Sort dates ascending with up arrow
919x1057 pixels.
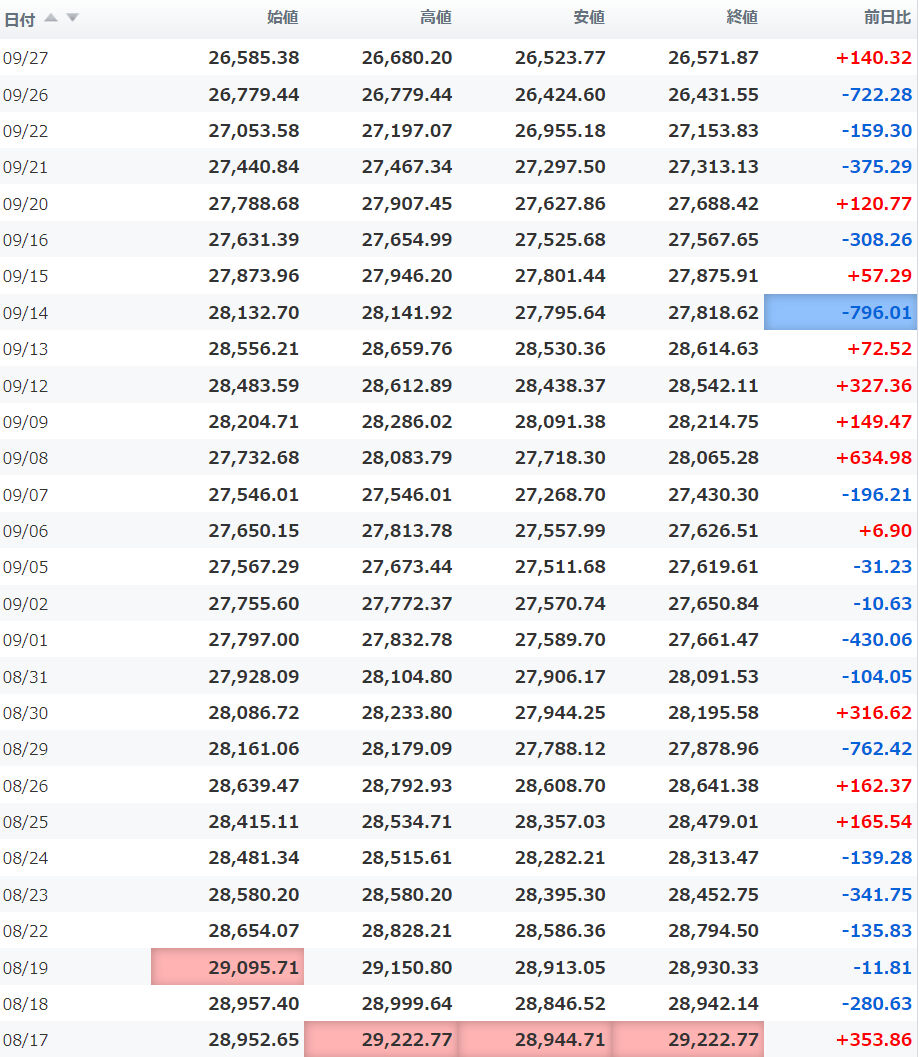(51, 18)
